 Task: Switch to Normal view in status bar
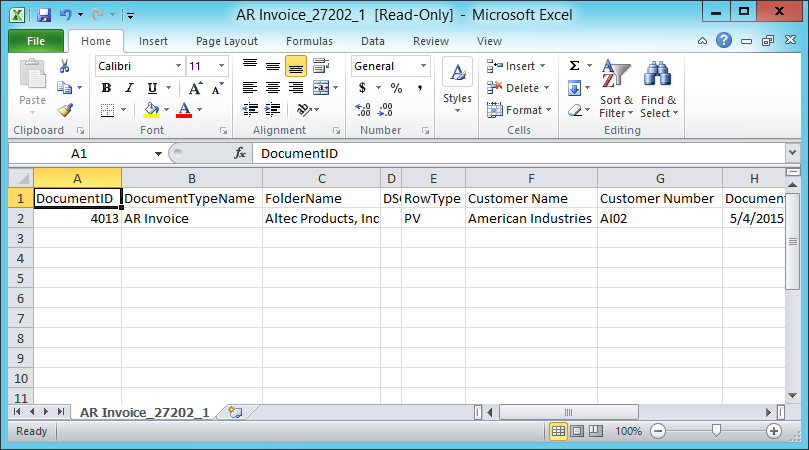[x=558, y=431]
